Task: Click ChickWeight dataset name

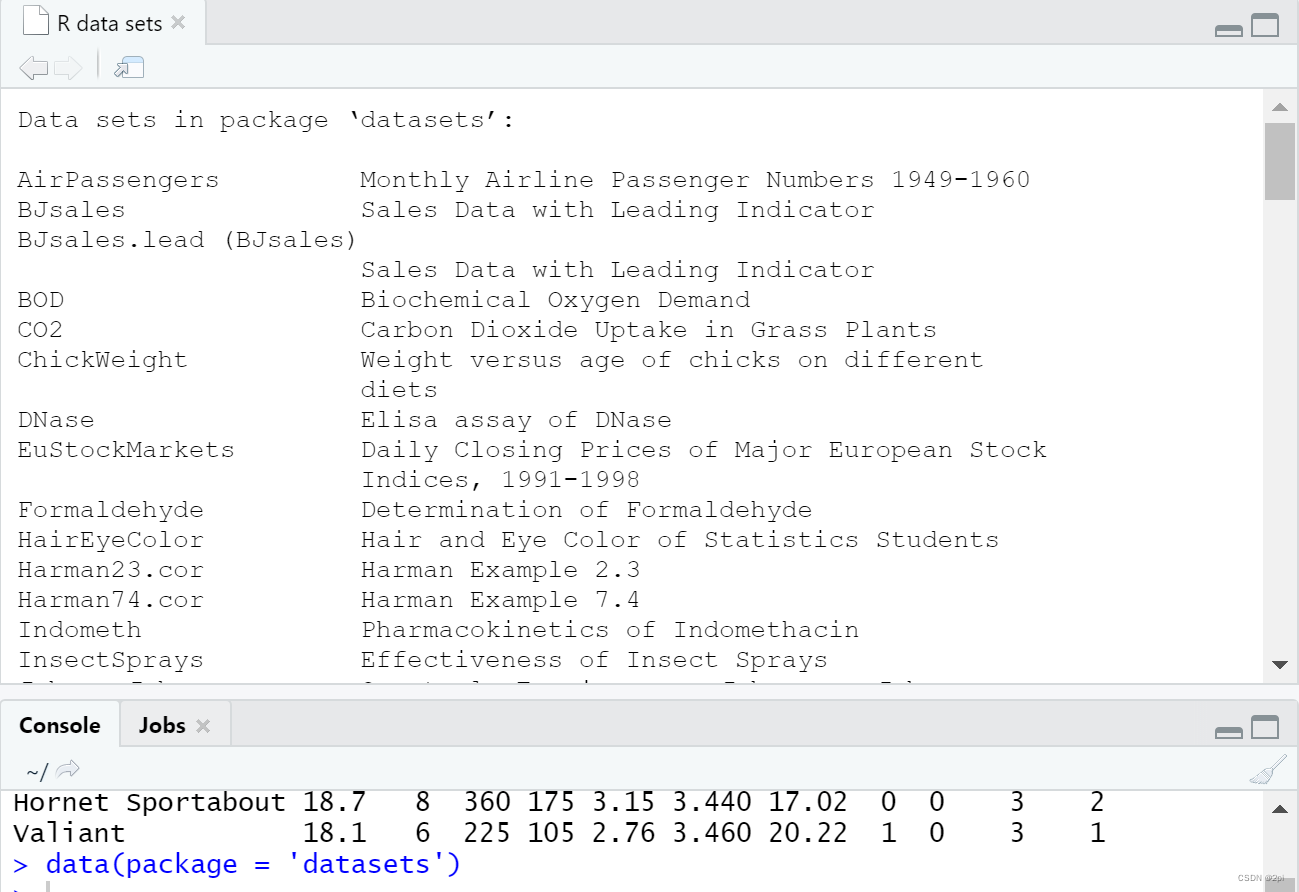Action: coord(102,360)
